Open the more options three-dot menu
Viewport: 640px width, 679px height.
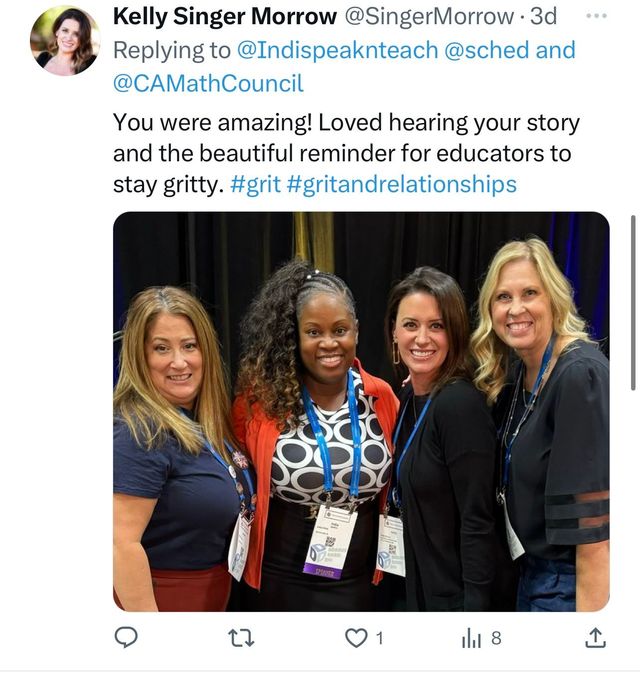(x=596, y=16)
